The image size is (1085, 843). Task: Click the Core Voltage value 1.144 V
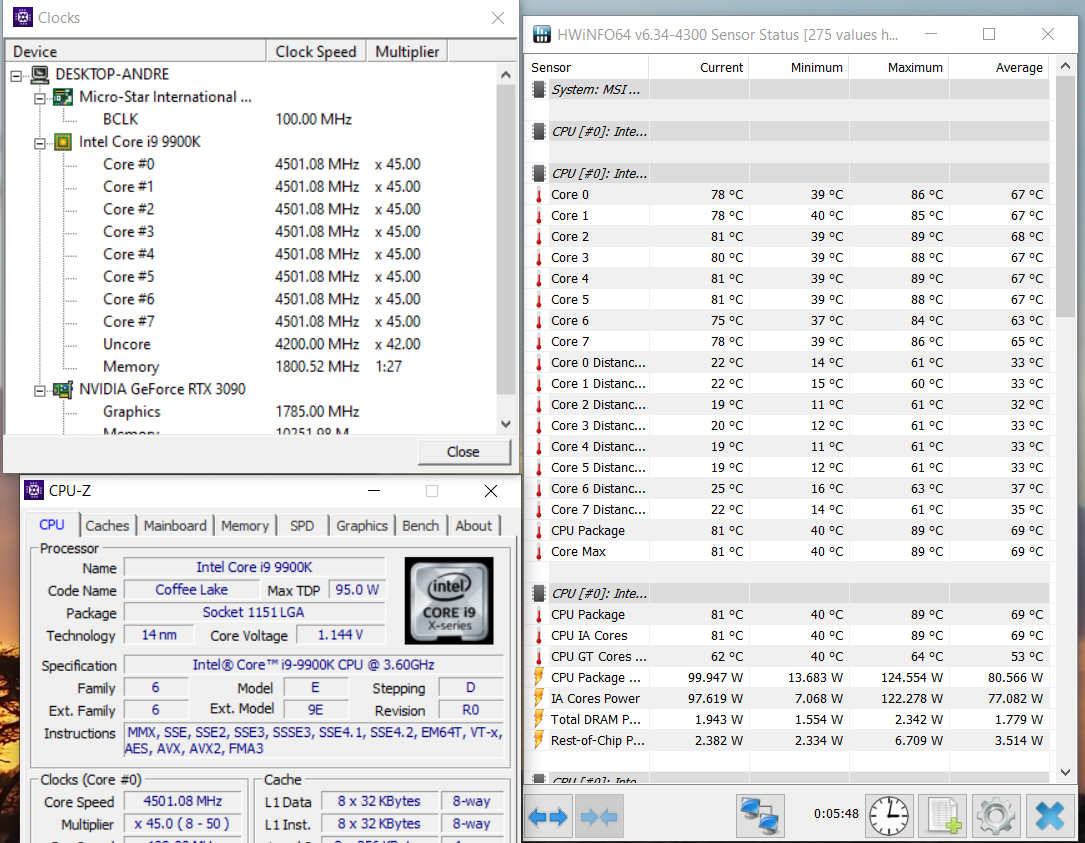[340, 635]
